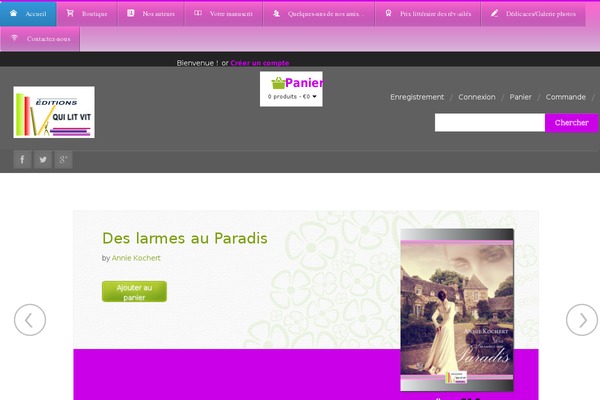Open Dédicaces/Galerie photos menu item

coord(533,14)
